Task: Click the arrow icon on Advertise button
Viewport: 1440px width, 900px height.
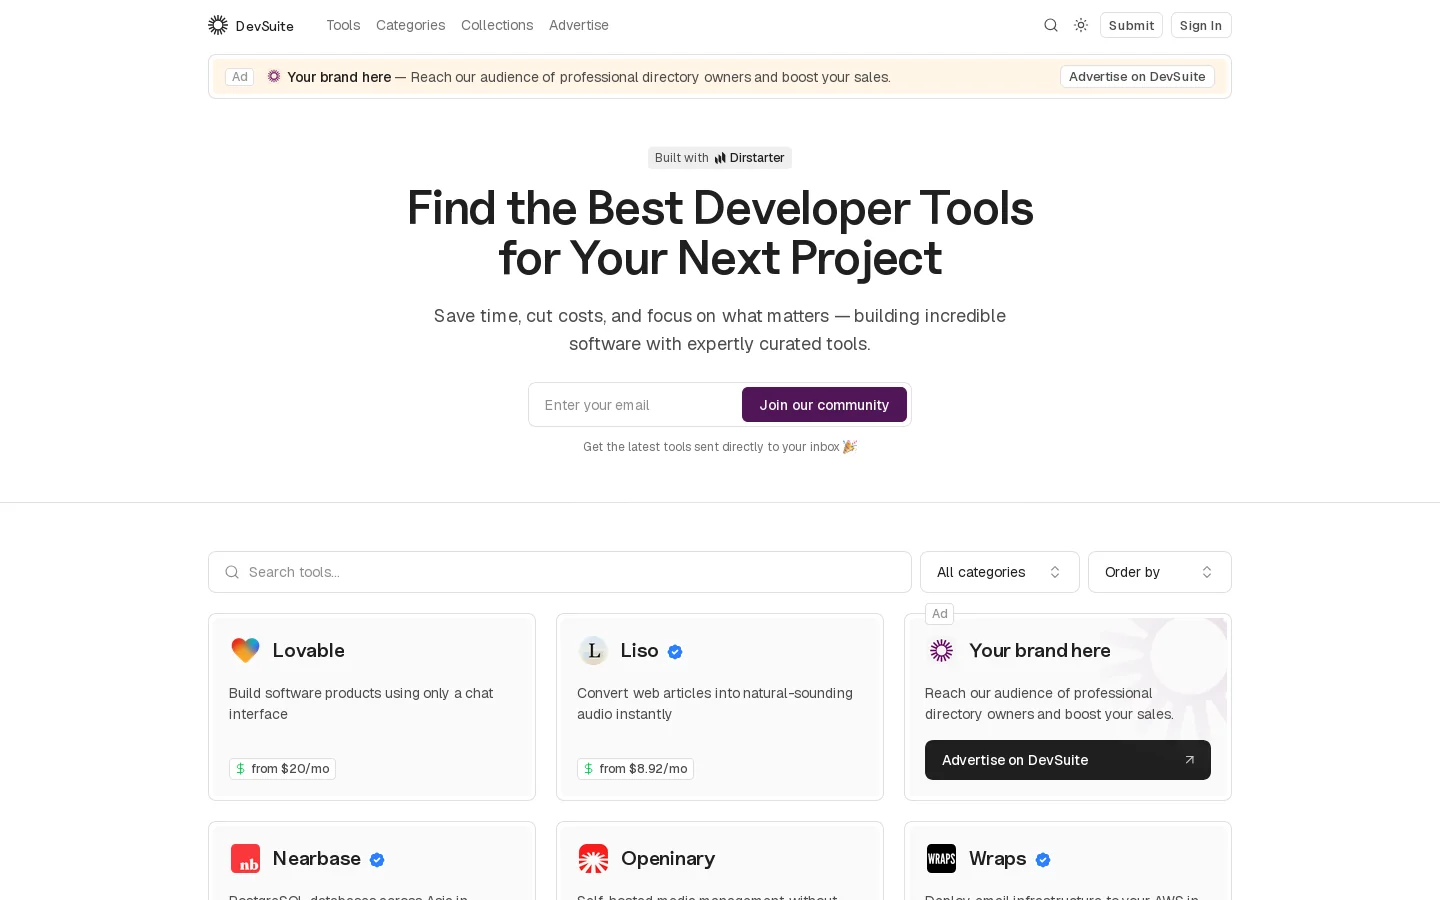Action: 1189,760
